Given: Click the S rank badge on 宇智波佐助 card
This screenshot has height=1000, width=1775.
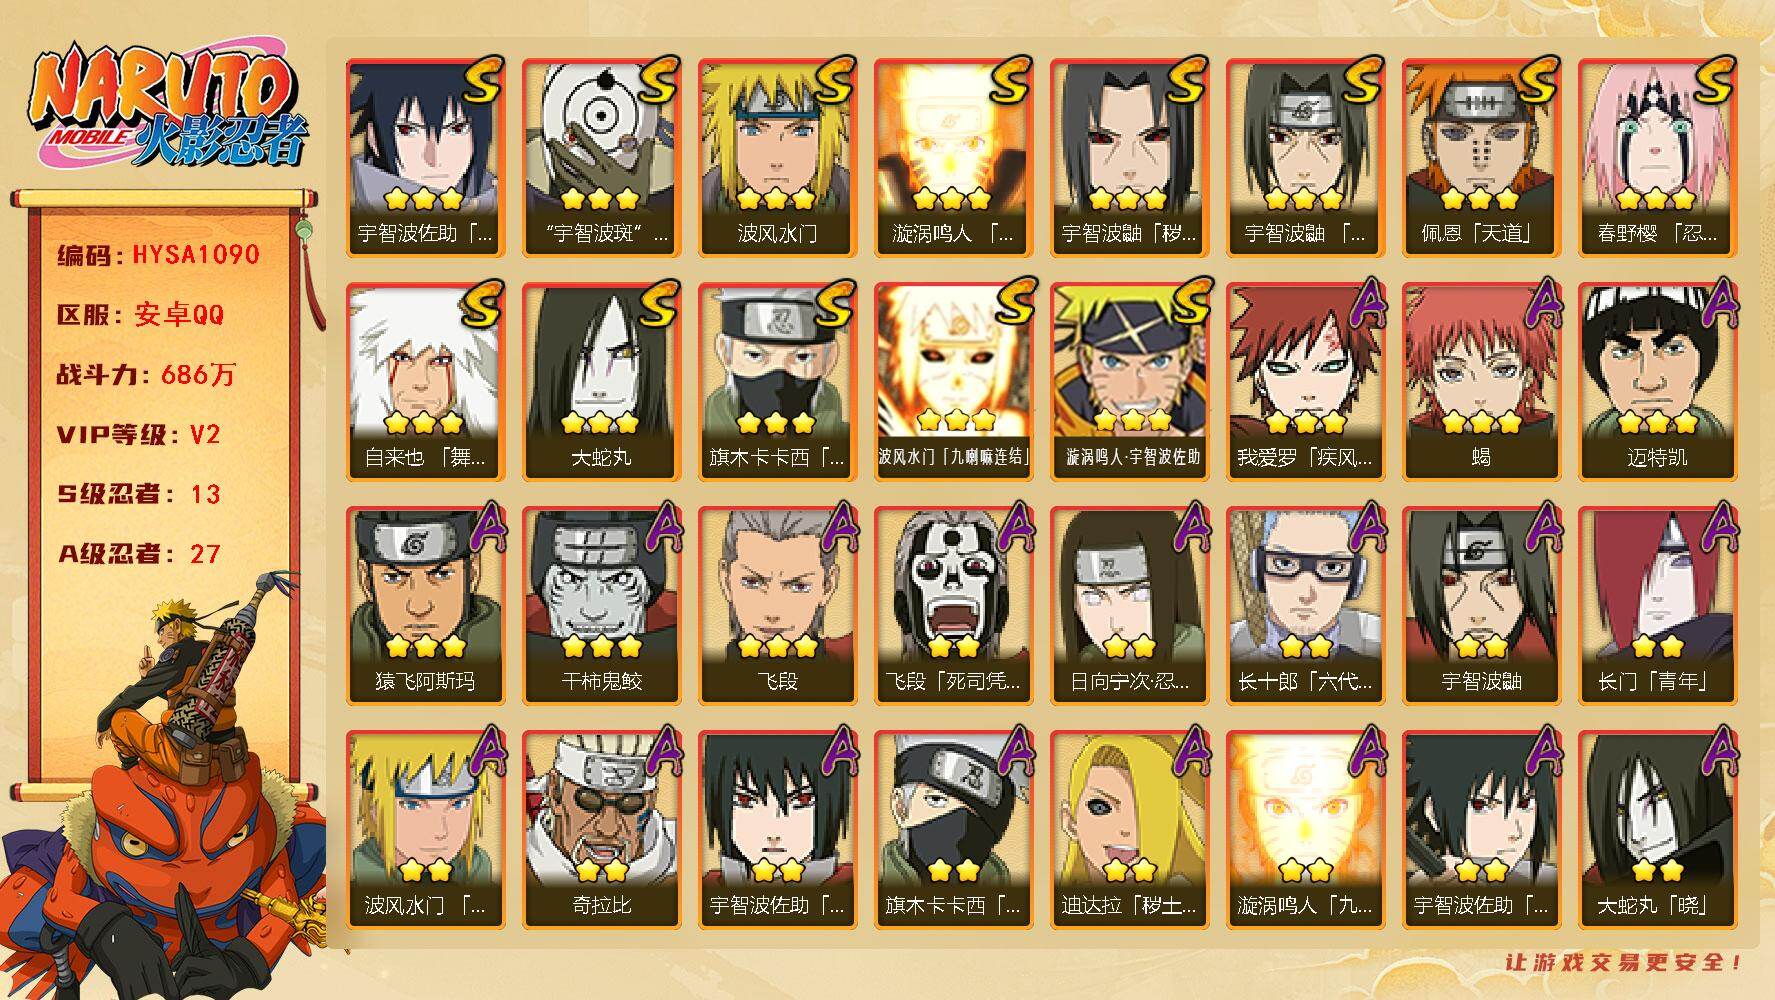Looking at the screenshot, I should coord(481,81).
